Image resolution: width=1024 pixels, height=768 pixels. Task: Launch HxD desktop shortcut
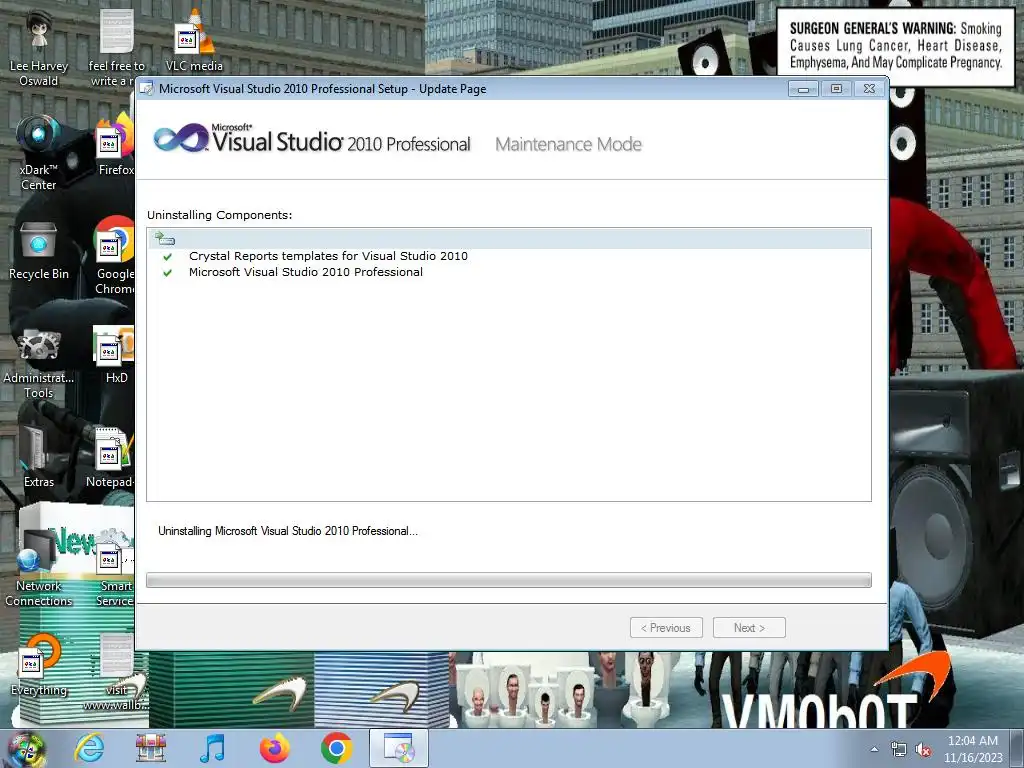tap(115, 355)
